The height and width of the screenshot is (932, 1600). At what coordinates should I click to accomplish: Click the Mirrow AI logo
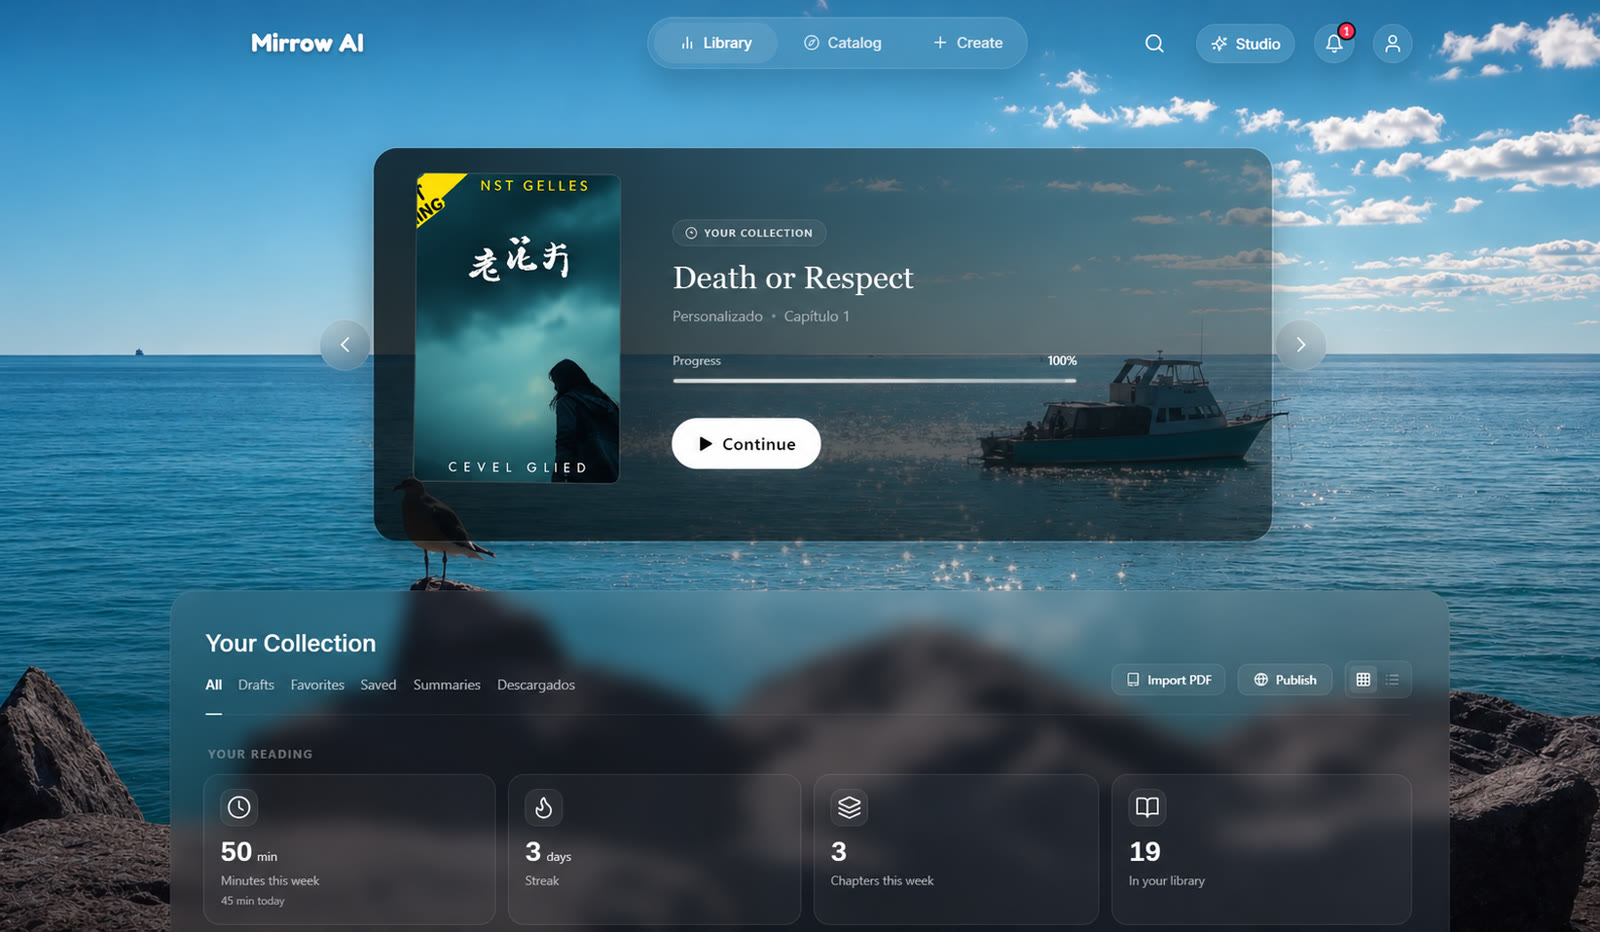pos(307,43)
